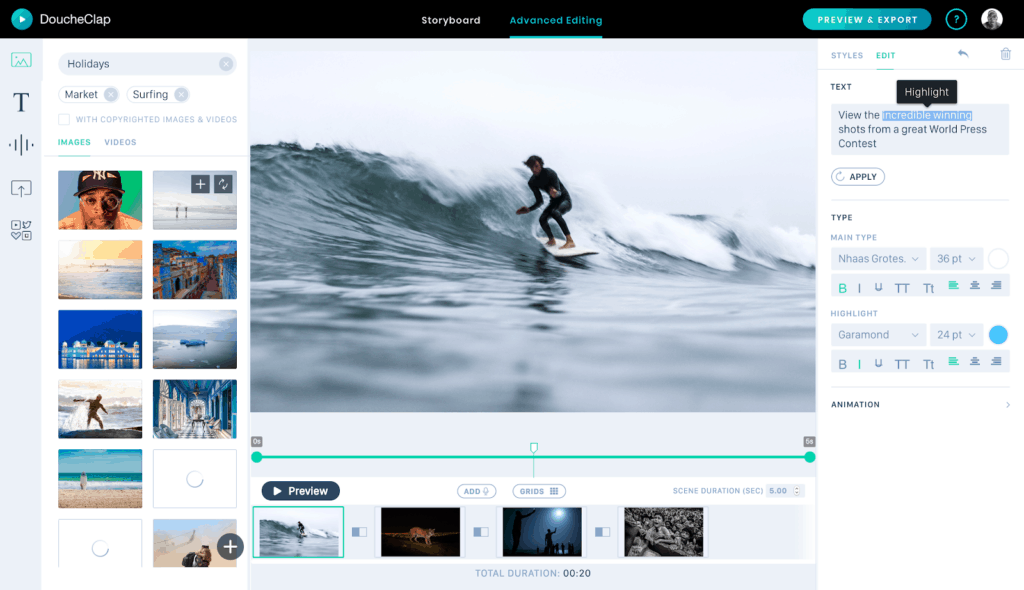The height and width of the screenshot is (590, 1024).
Task: Toggle italic for main type
Action: click(859, 287)
